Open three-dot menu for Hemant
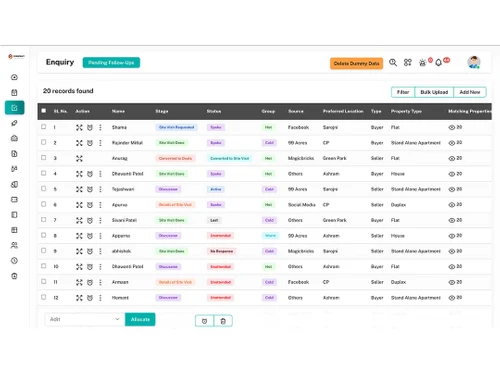 tap(100, 298)
